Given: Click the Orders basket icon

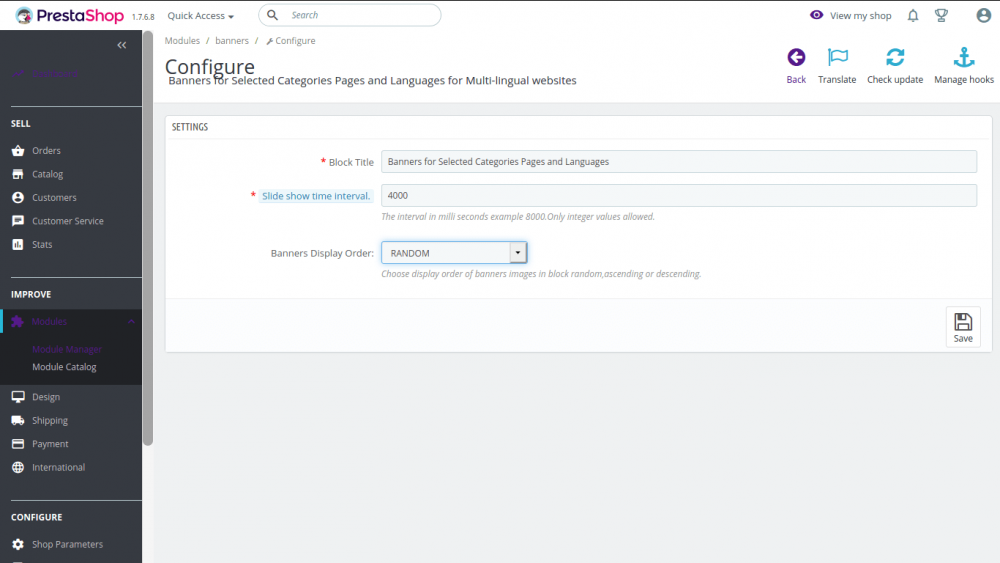Looking at the screenshot, I should [18, 150].
